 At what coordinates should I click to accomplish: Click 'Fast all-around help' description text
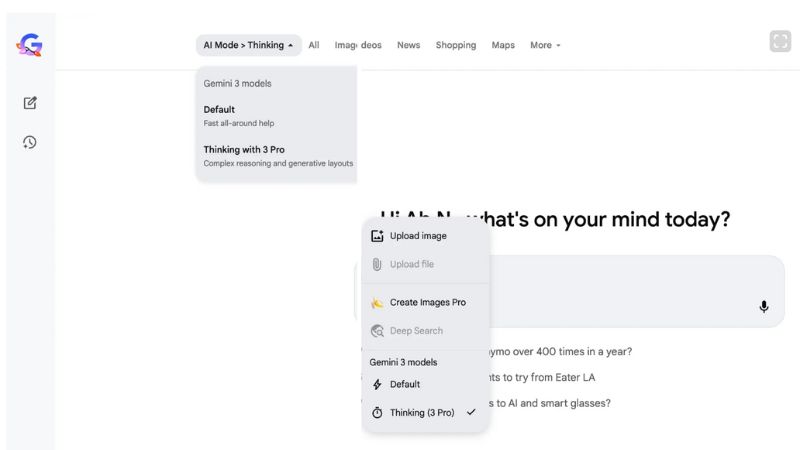tap(239, 123)
